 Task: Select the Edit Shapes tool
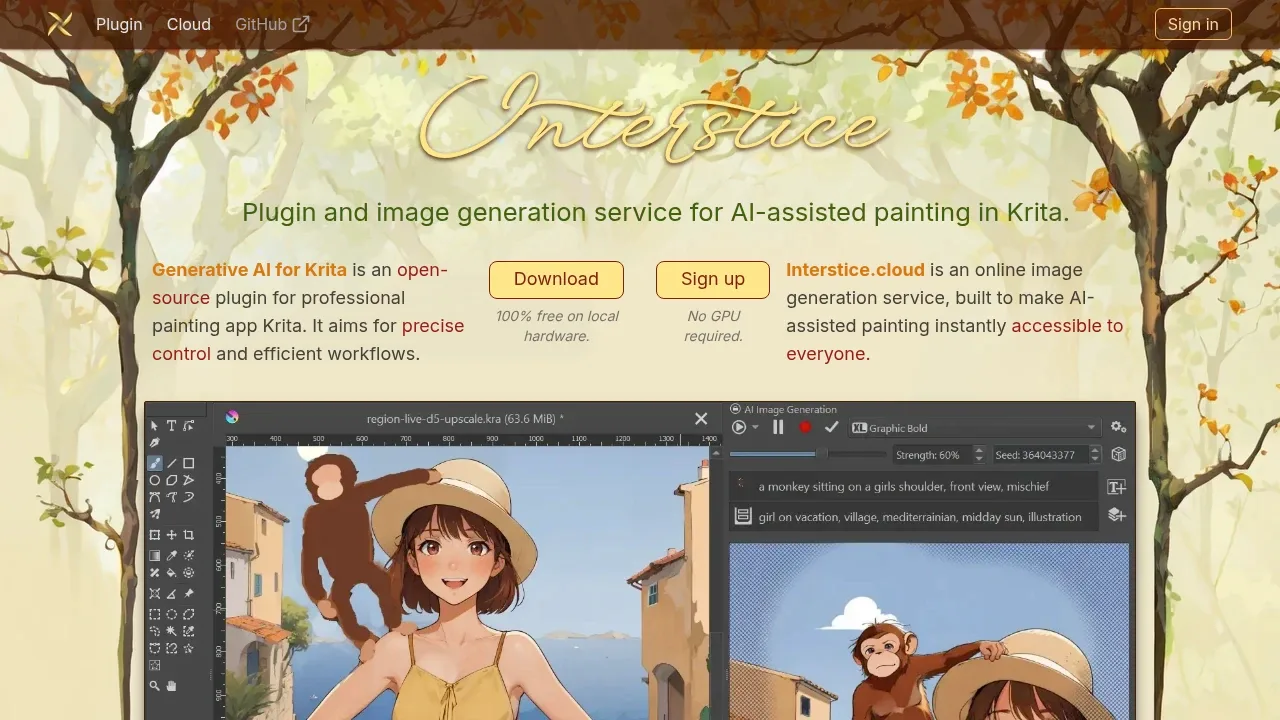coord(188,426)
